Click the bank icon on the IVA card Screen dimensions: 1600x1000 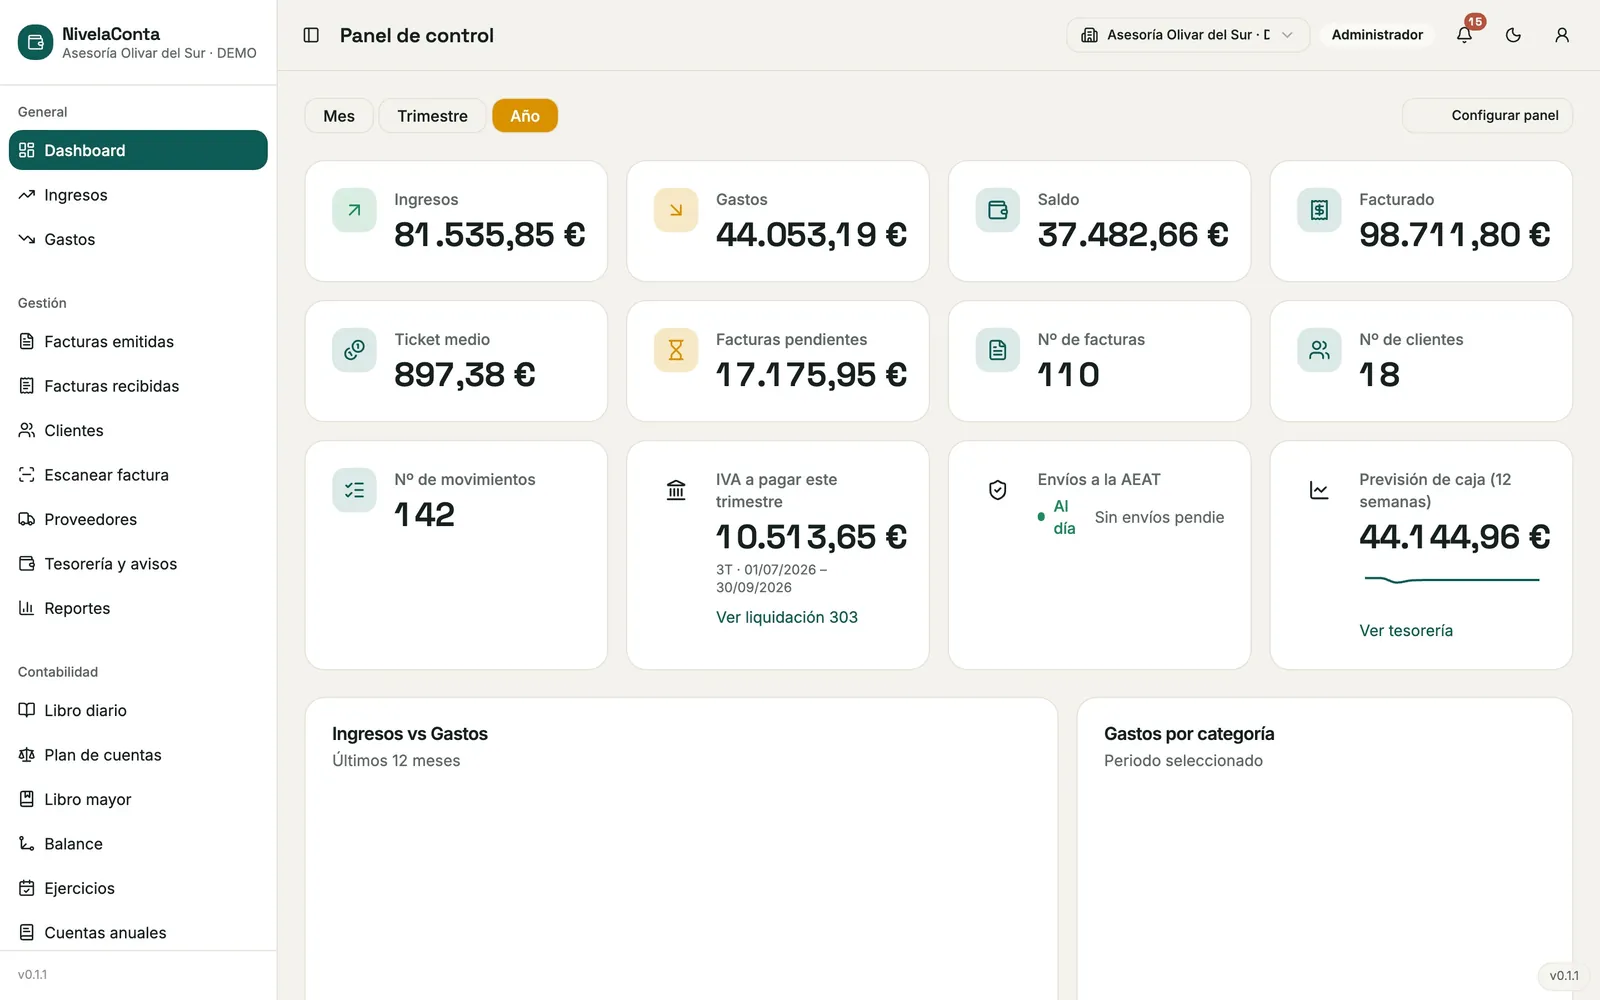tap(676, 490)
